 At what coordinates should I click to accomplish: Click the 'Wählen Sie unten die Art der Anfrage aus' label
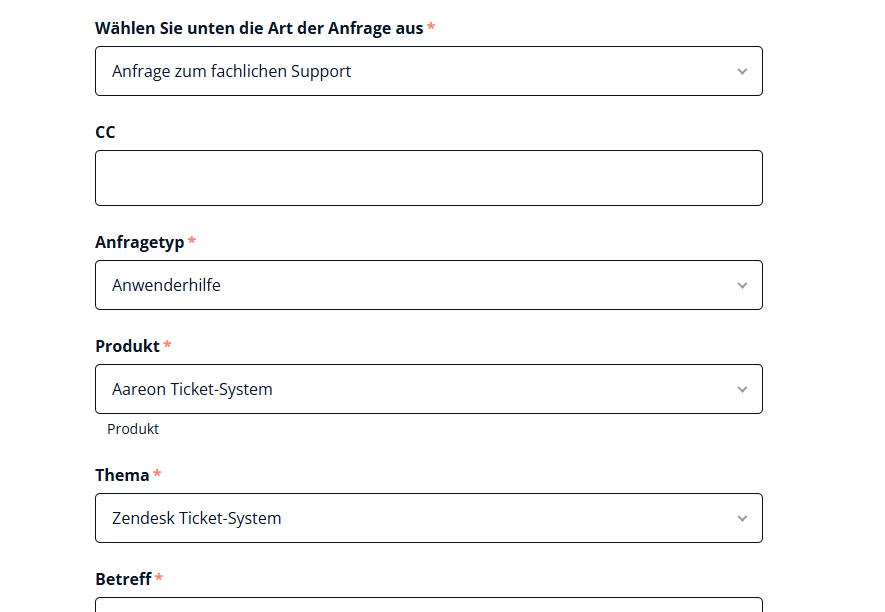click(259, 28)
